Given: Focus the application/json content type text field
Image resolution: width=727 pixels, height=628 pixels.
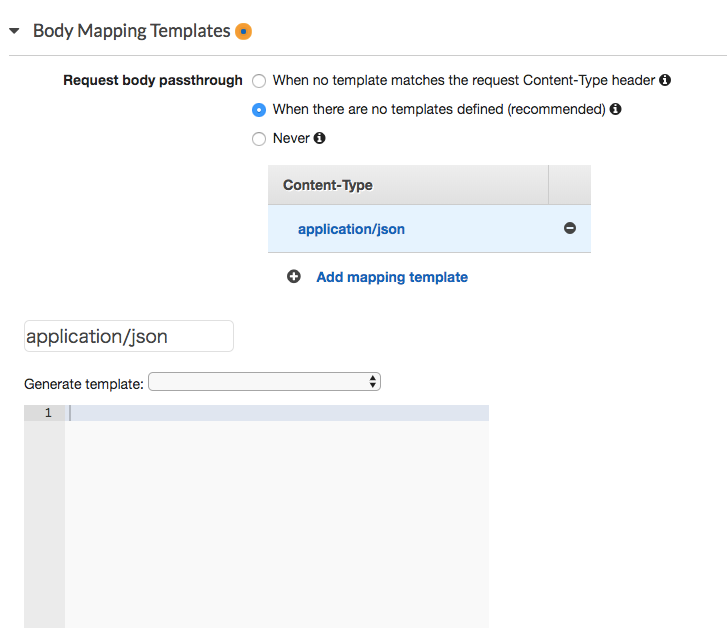Looking at the screenshot, I should [128, 337].
